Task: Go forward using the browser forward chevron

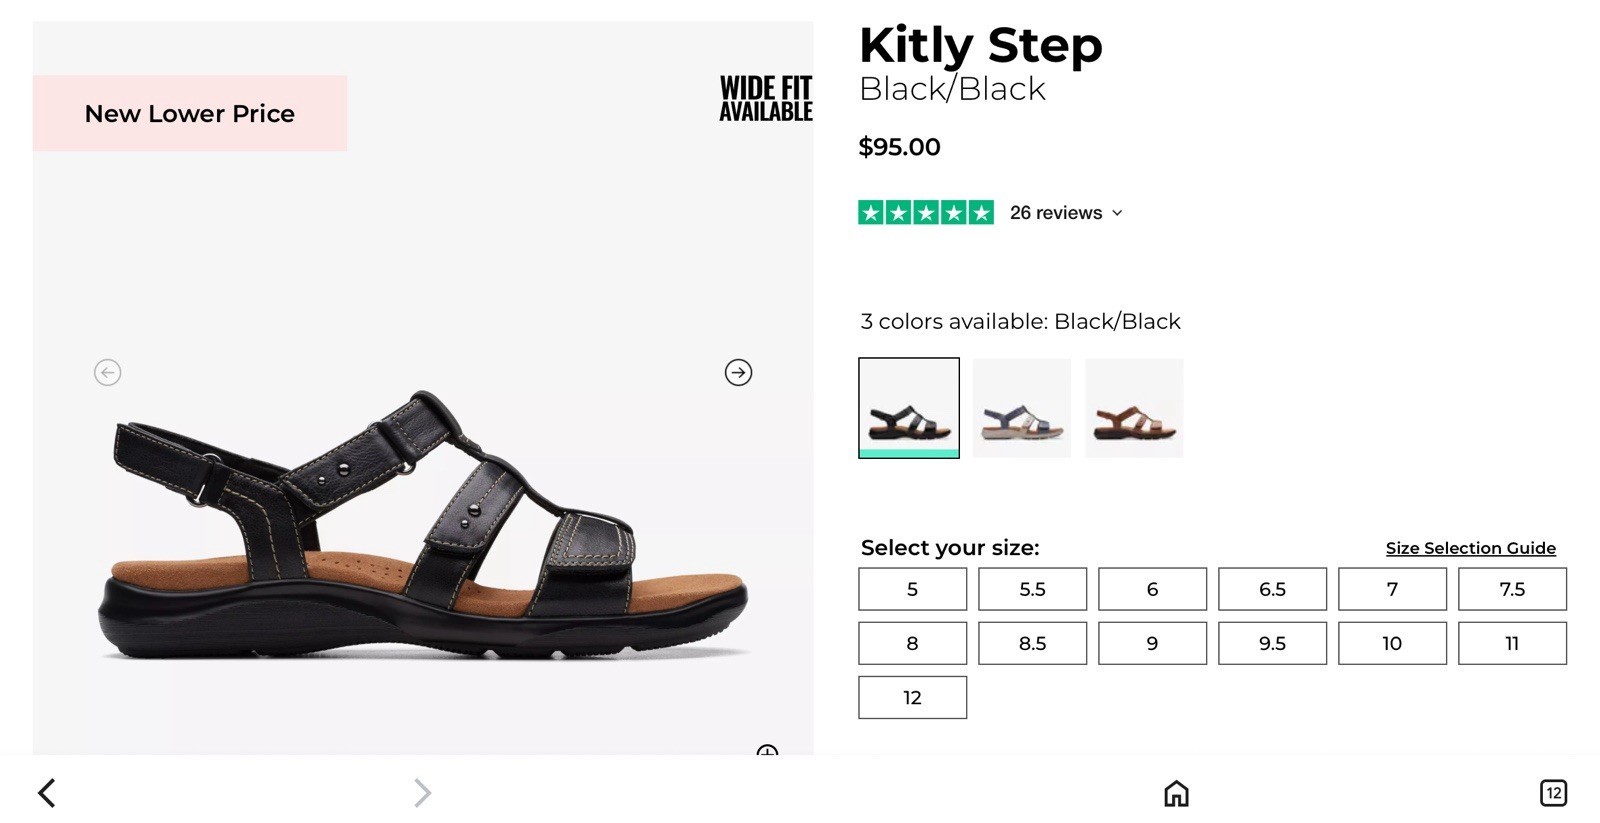Action: tap(422, 793)
